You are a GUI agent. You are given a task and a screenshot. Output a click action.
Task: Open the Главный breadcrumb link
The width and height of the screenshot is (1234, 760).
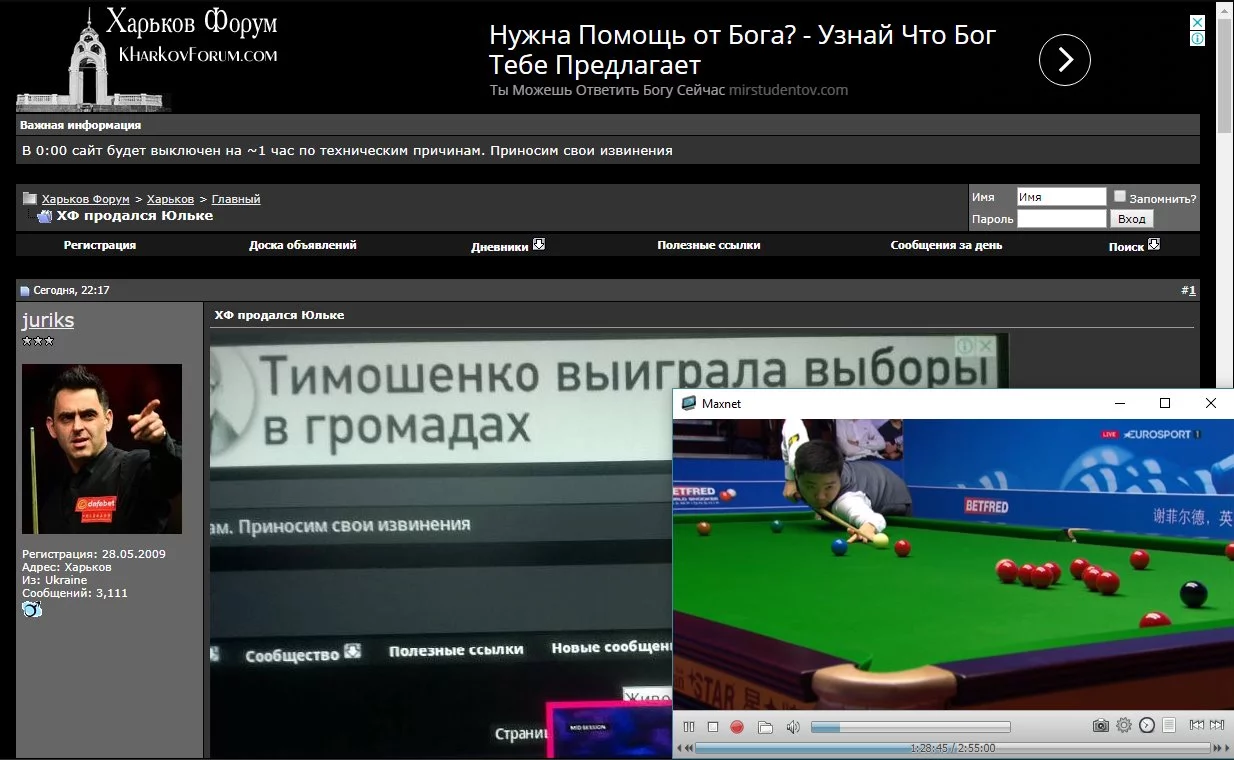pyautogui.click(x=236, y=199)
